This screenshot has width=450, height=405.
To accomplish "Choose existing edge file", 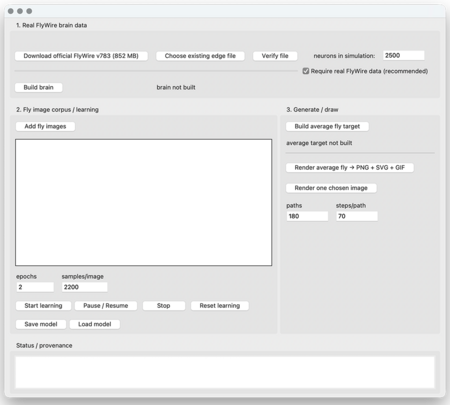I will point(200,56).
